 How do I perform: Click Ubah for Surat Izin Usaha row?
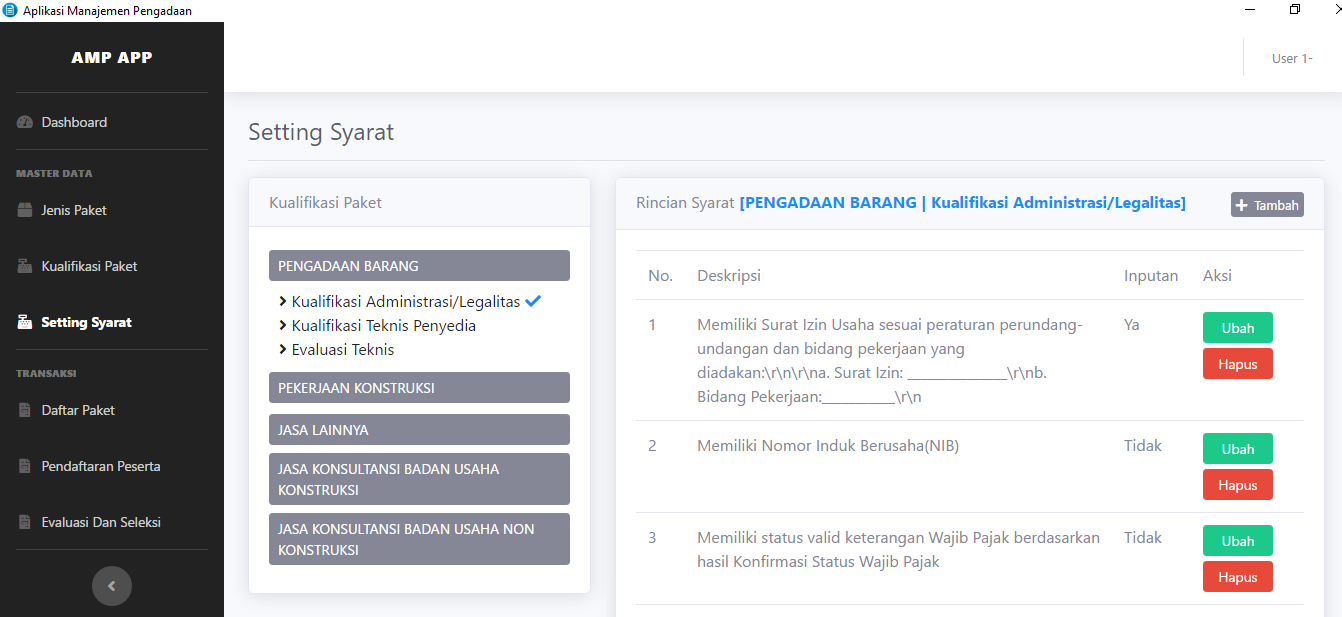pos(1237,328)
